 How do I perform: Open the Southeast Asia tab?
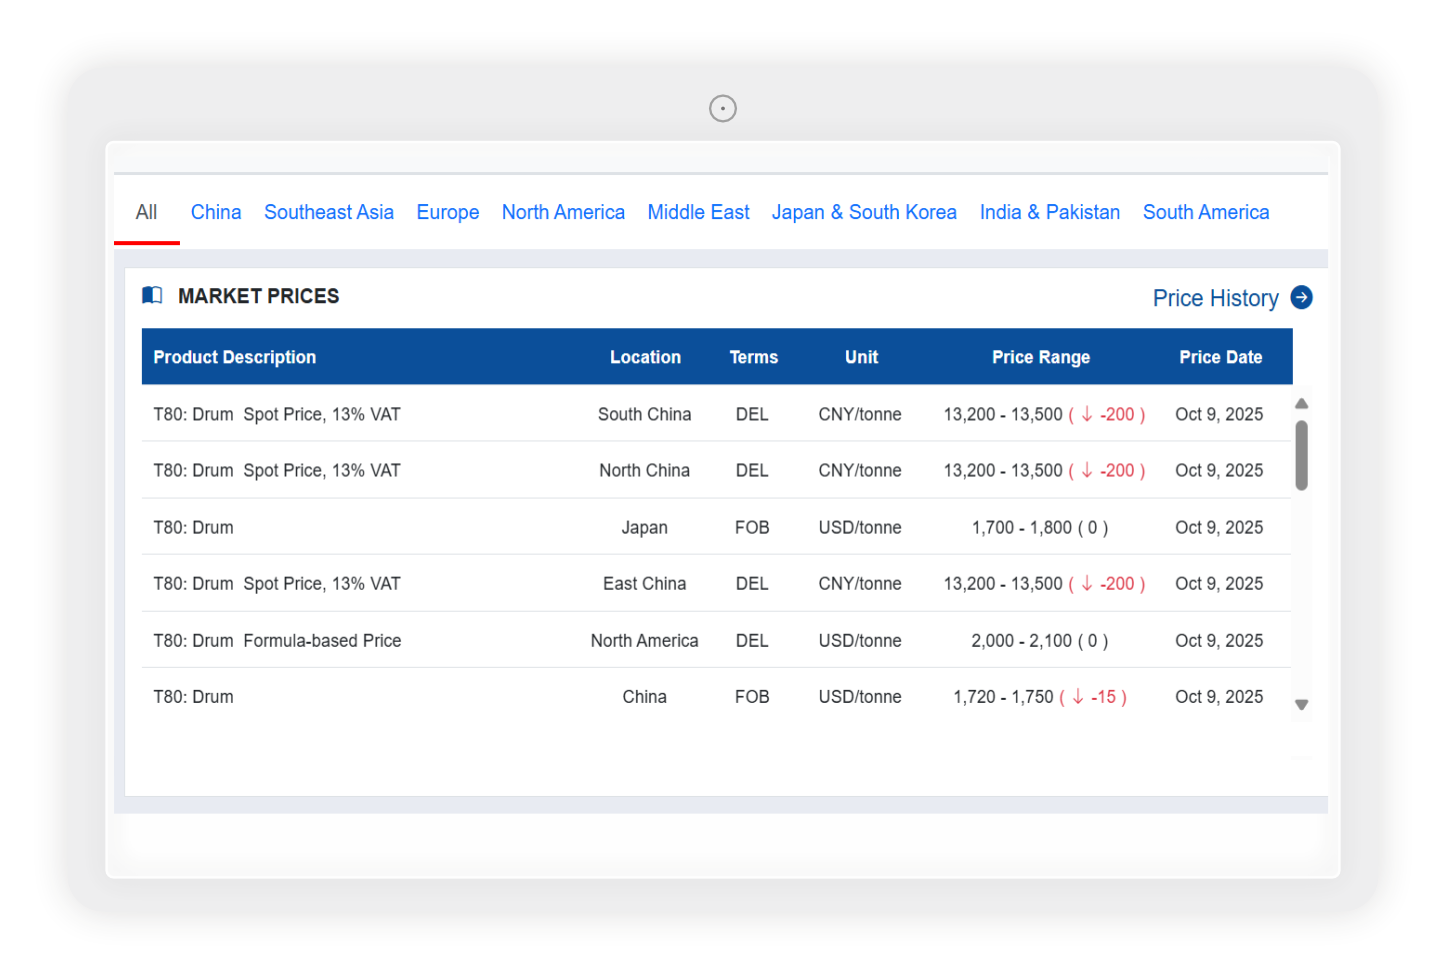[x=328, y=212]
